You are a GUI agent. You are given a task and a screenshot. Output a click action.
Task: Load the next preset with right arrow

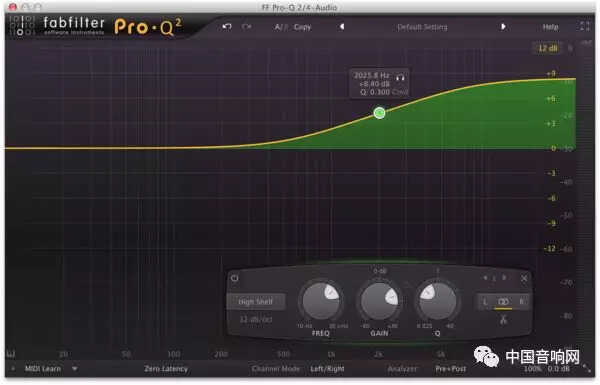503,27
